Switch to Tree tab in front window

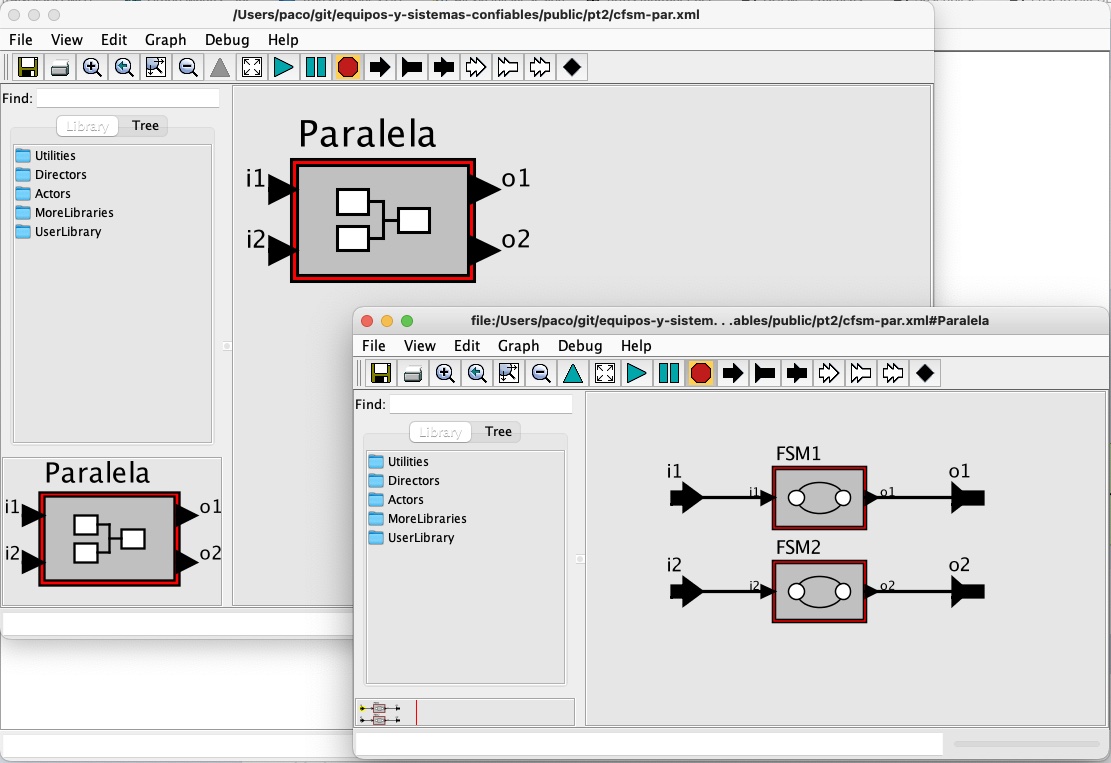tap(498, 431)
